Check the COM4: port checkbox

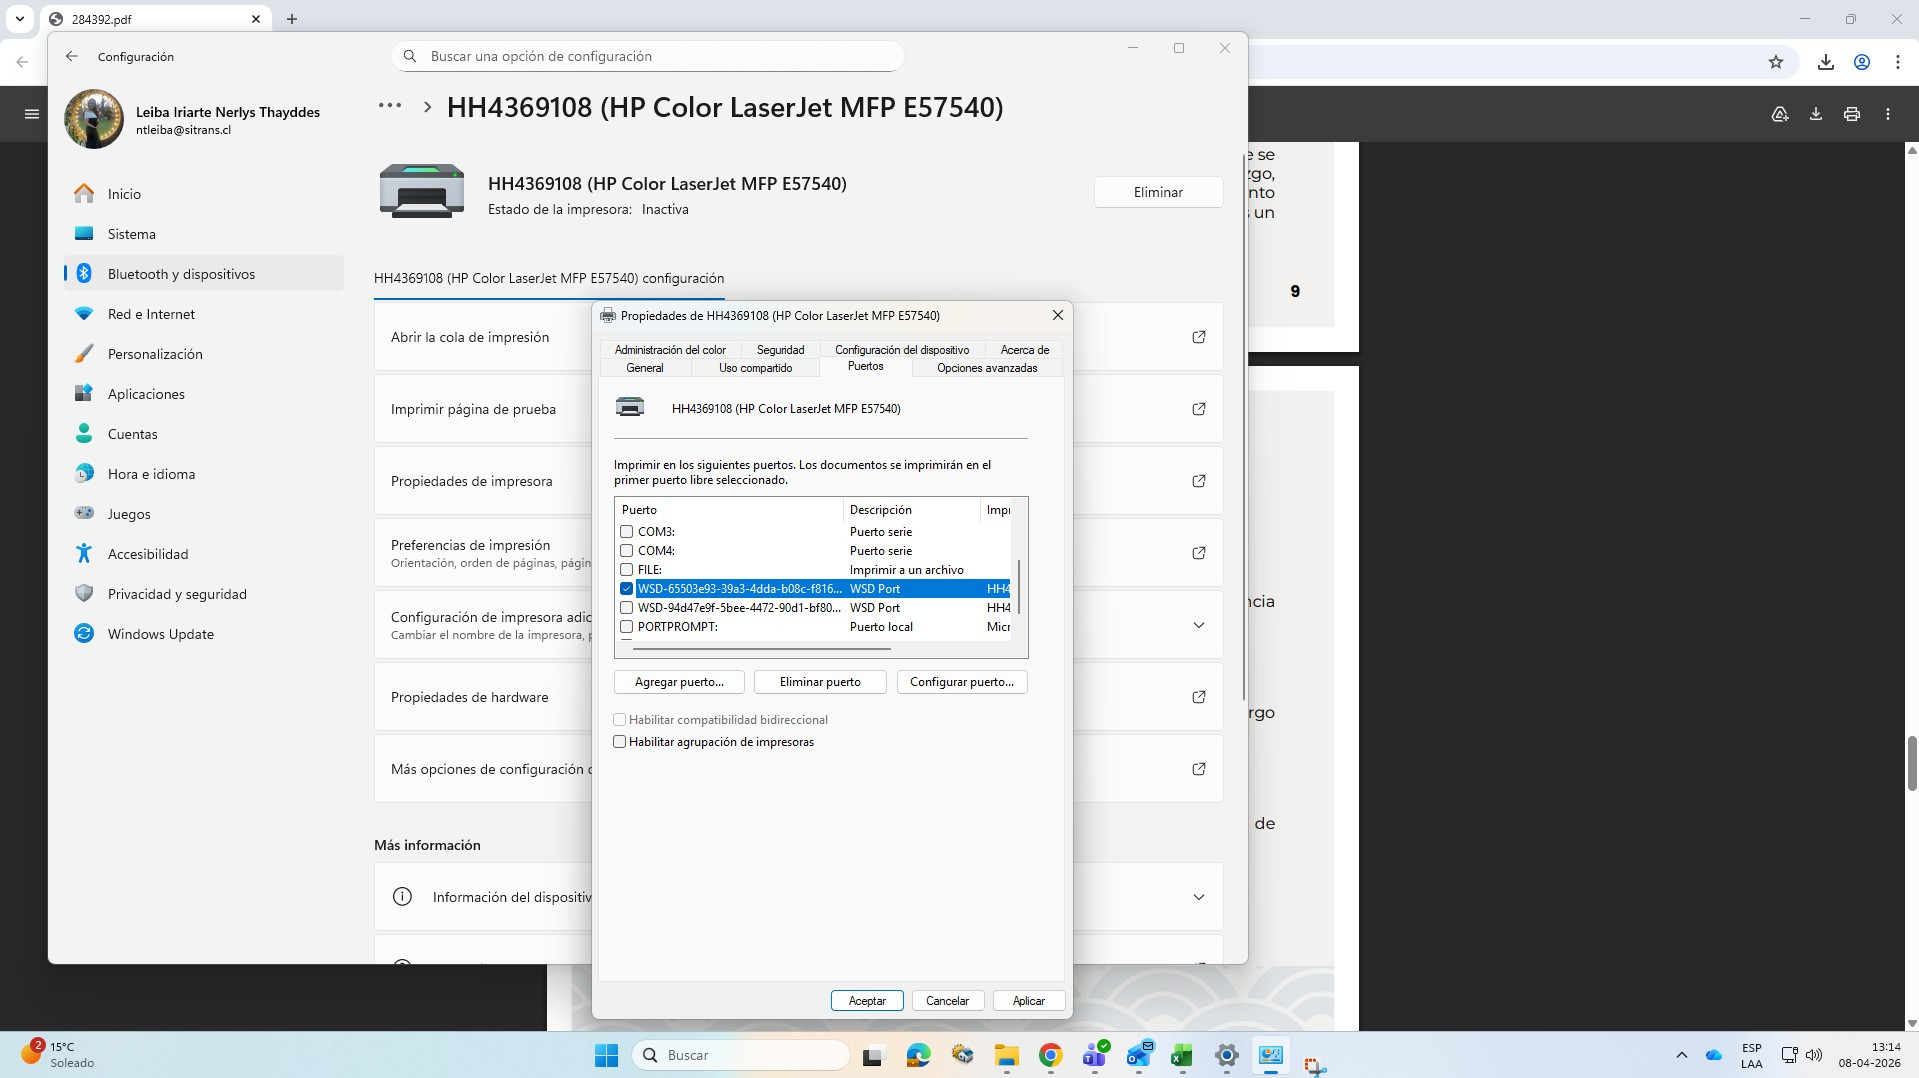[627, 551]
